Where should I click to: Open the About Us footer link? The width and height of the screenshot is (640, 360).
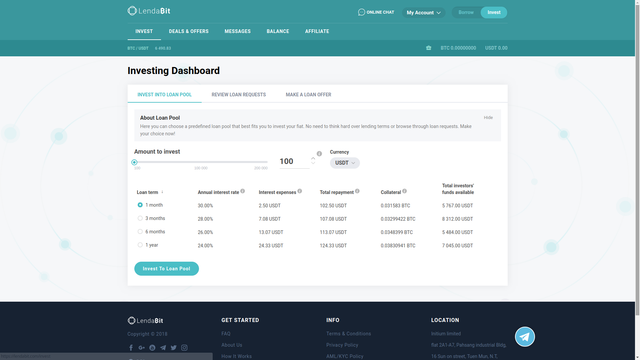click(232, 345)
